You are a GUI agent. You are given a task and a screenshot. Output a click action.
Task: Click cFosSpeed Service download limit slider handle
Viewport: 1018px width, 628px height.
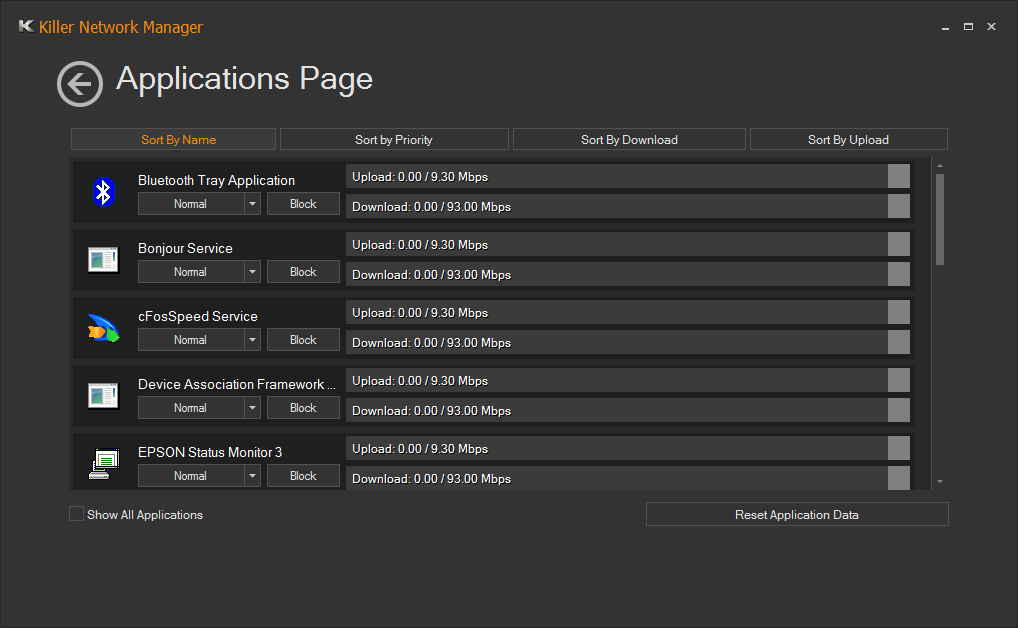coord(899,342)
